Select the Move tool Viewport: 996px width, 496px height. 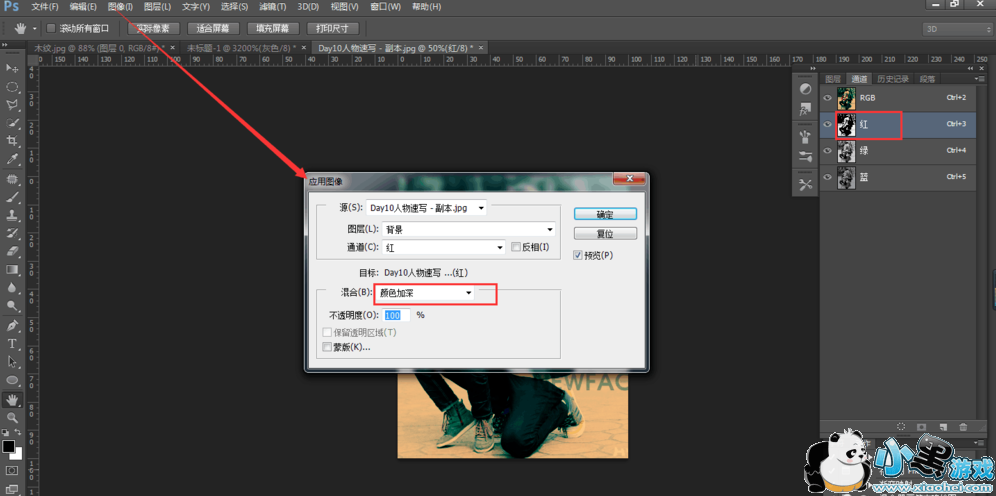pyautogui.click(x=12, y=68)
